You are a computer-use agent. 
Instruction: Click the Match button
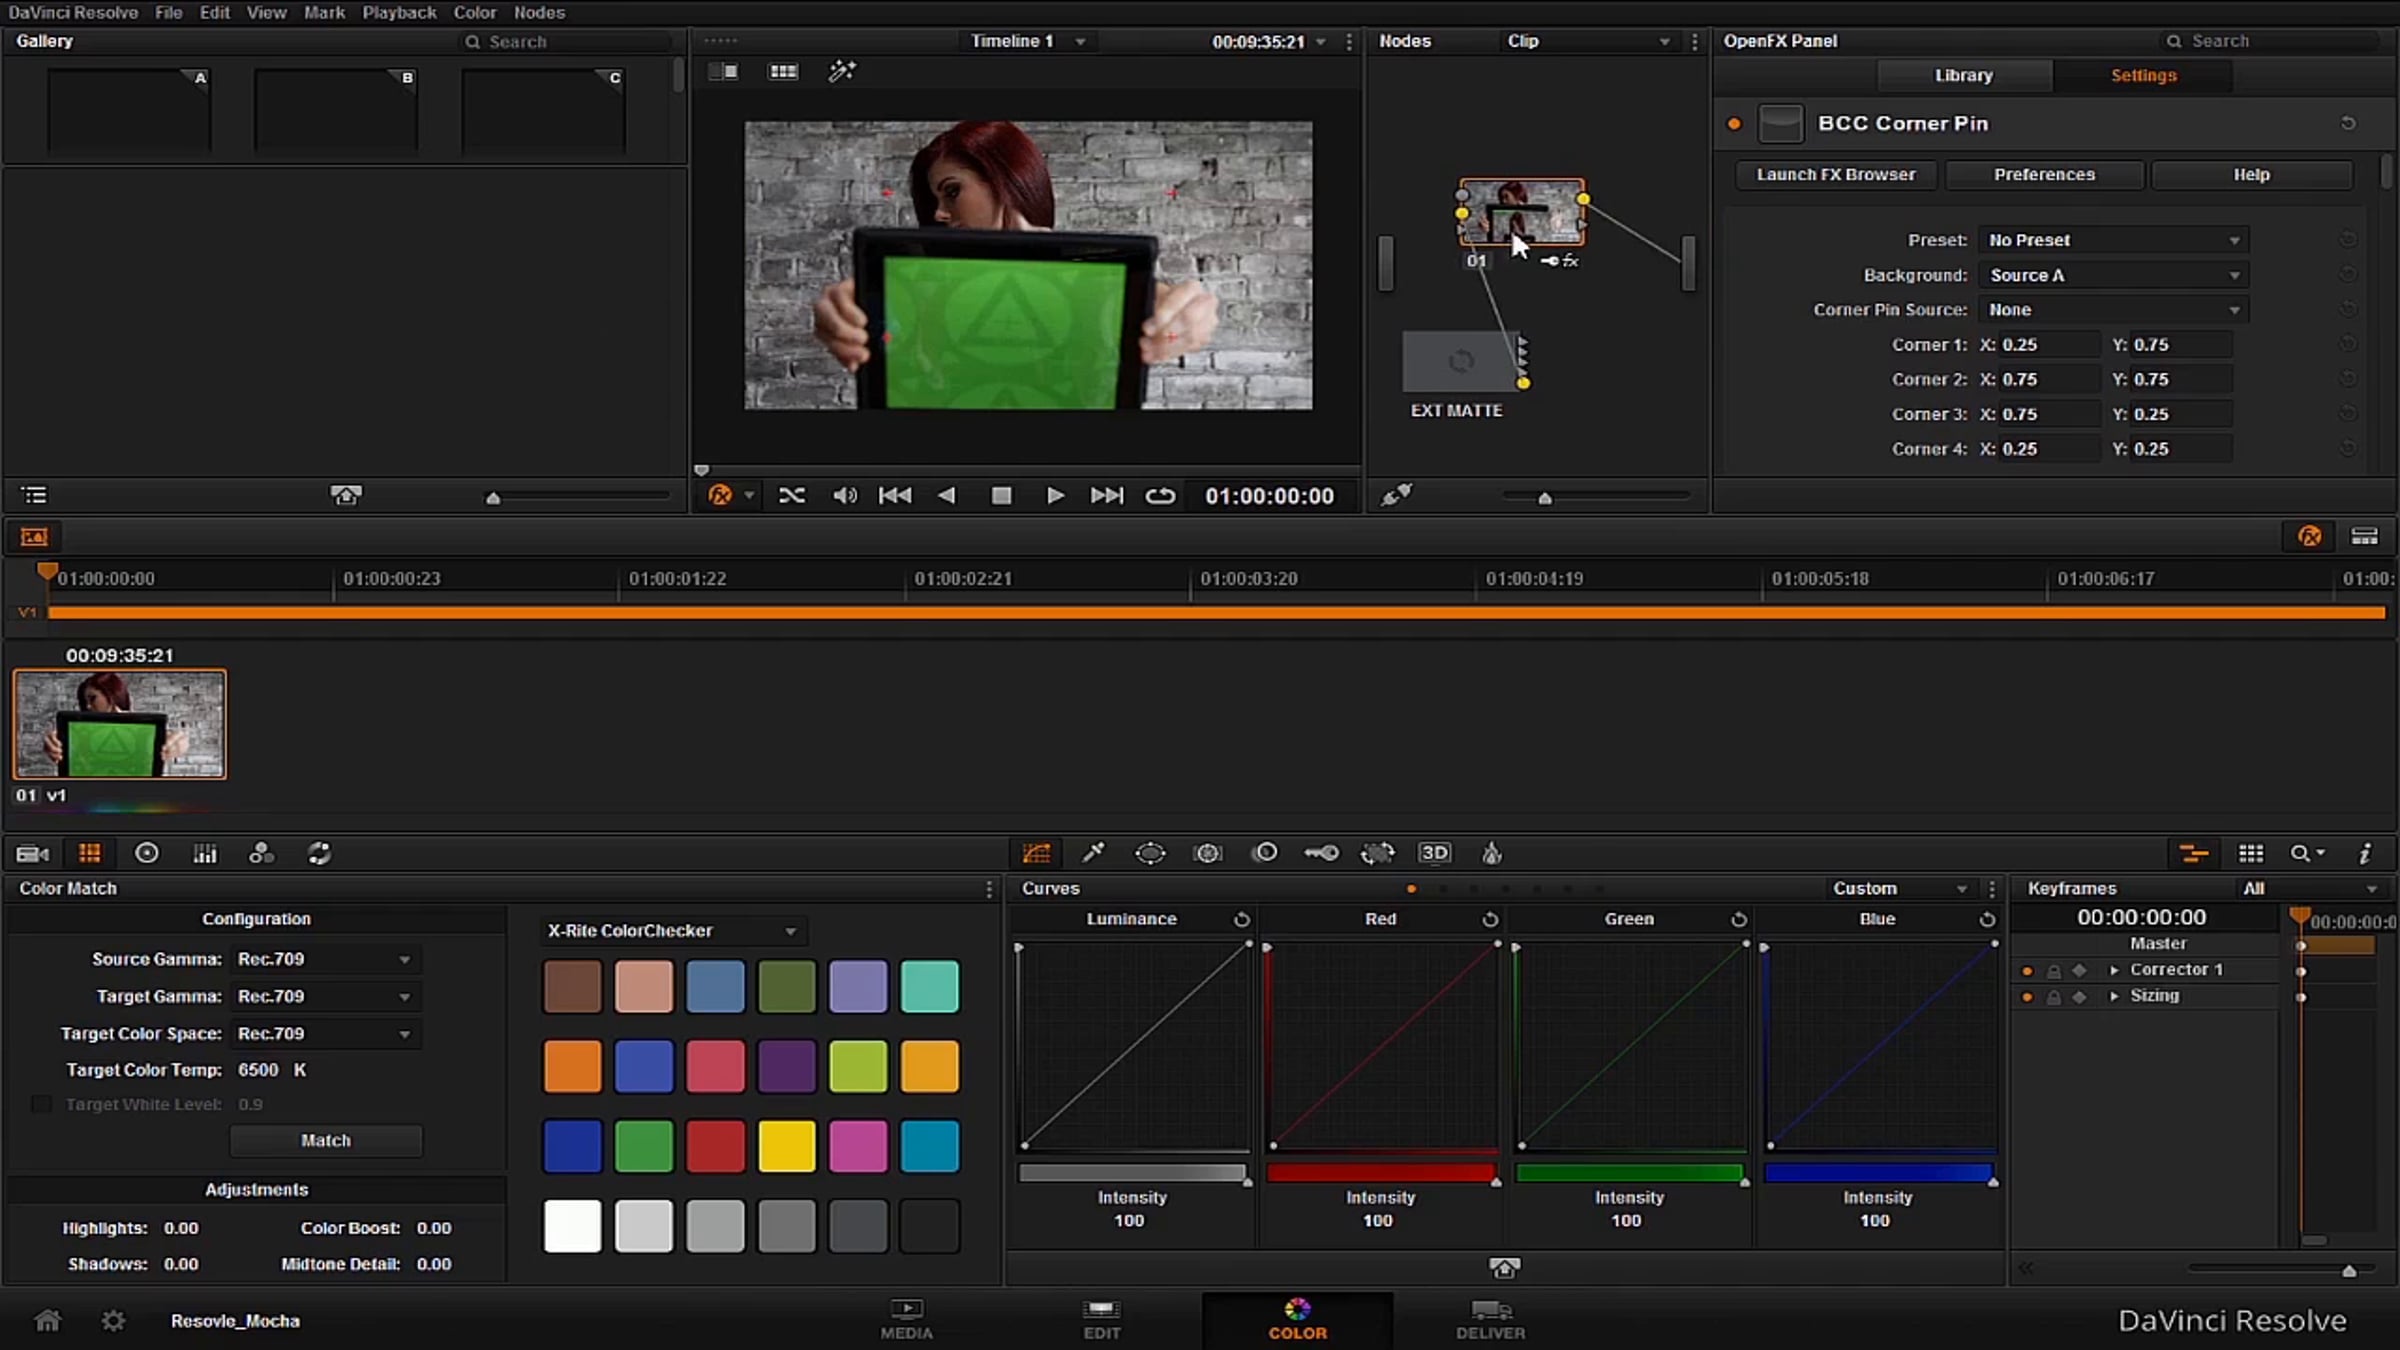tap(326, 1140)
